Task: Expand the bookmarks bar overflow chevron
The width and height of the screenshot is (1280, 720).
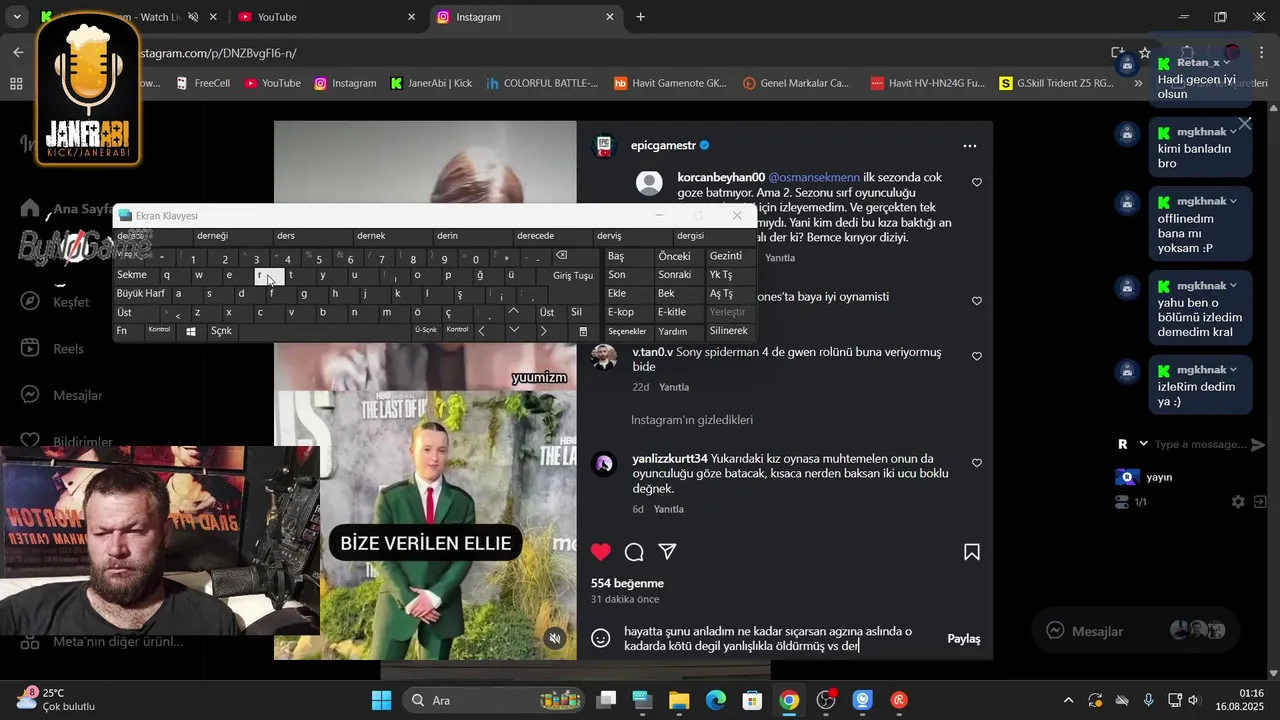Action: [1138, 84]
